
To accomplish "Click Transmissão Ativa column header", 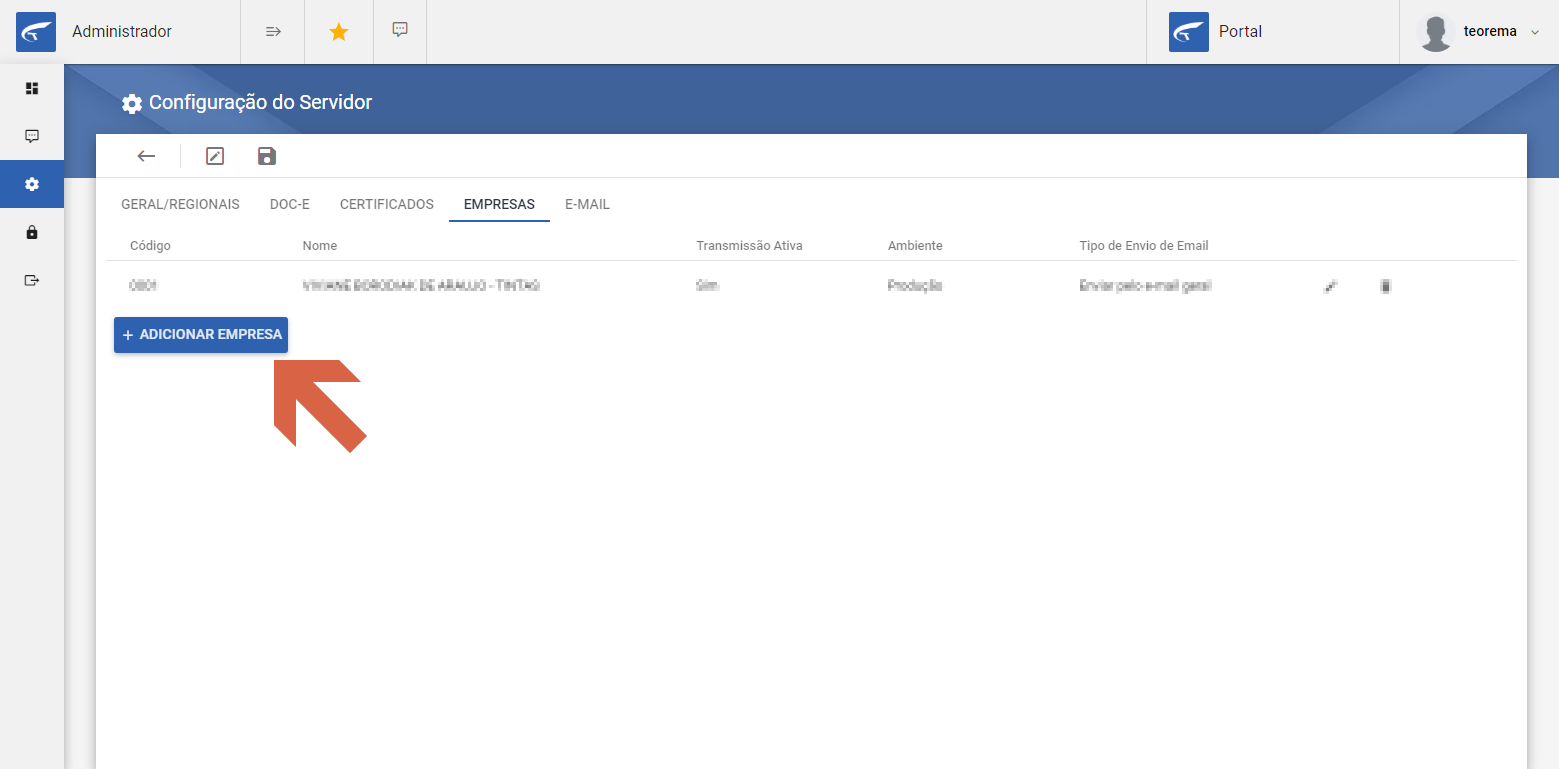I will coord(749,246).
